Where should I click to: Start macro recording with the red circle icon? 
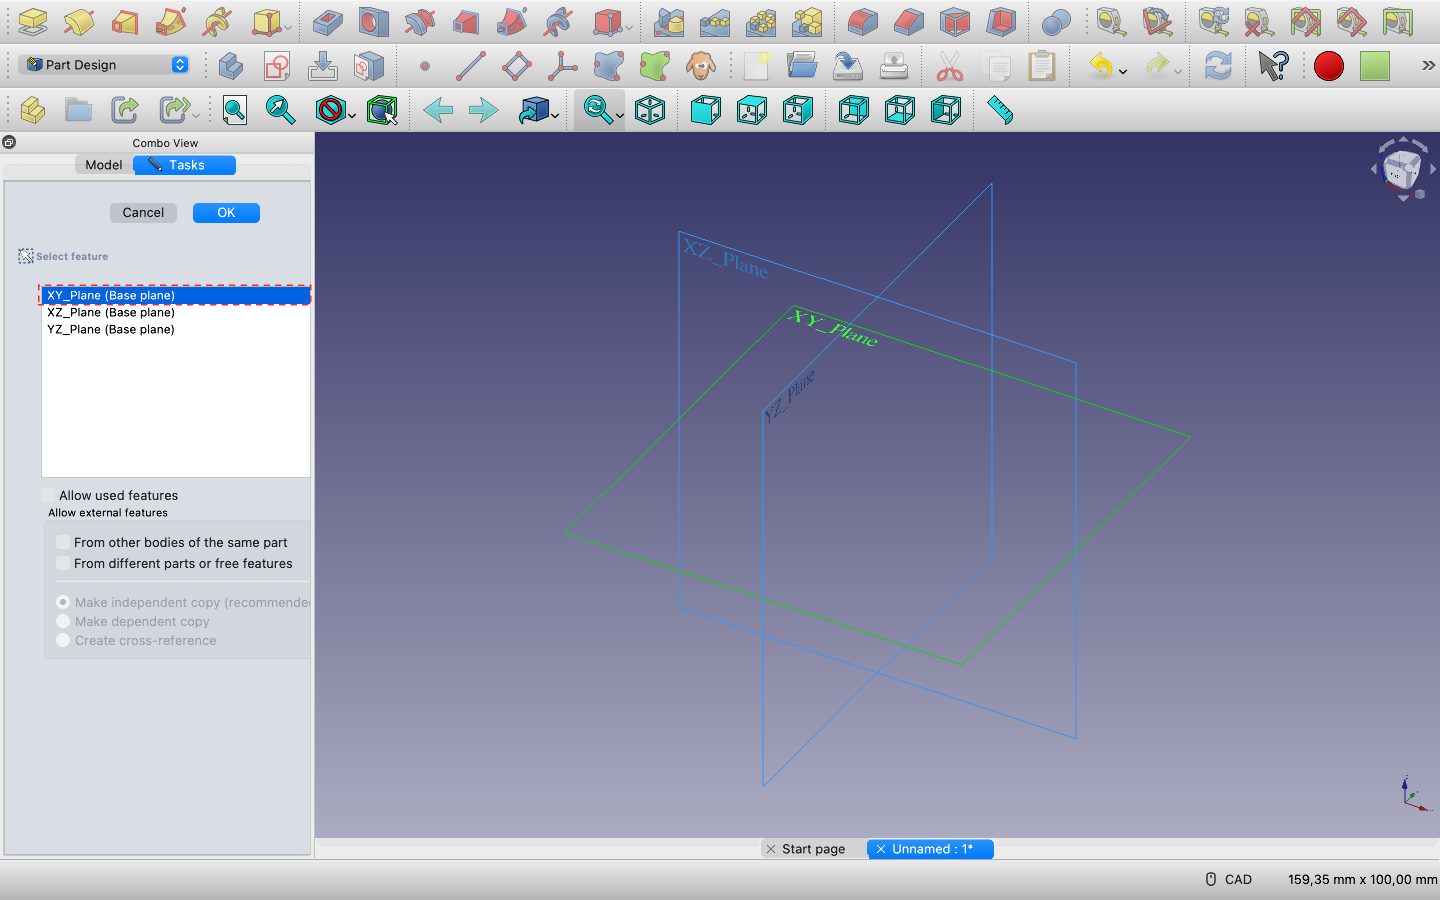click(x=1329, y=66)
